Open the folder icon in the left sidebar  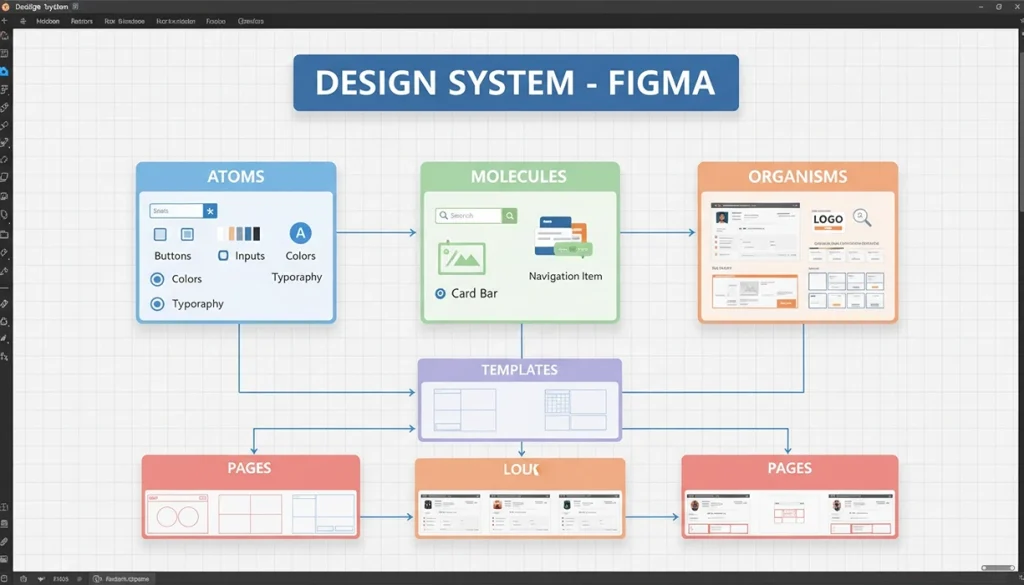tap(5, 234)
